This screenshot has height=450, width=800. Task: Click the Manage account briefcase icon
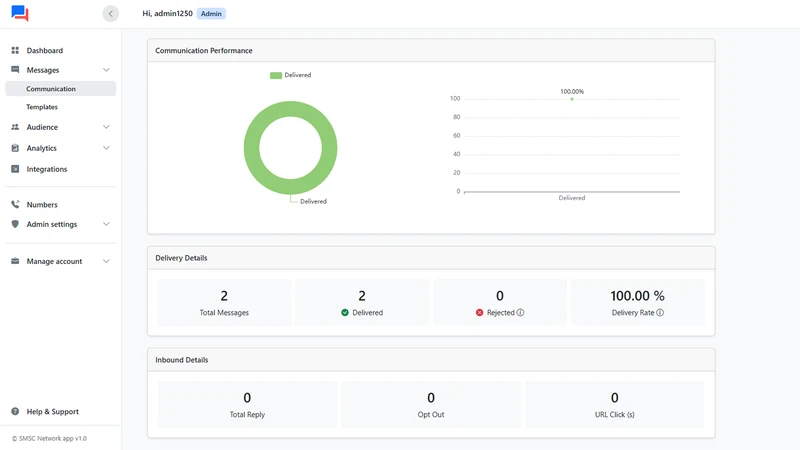click(15, 261)
